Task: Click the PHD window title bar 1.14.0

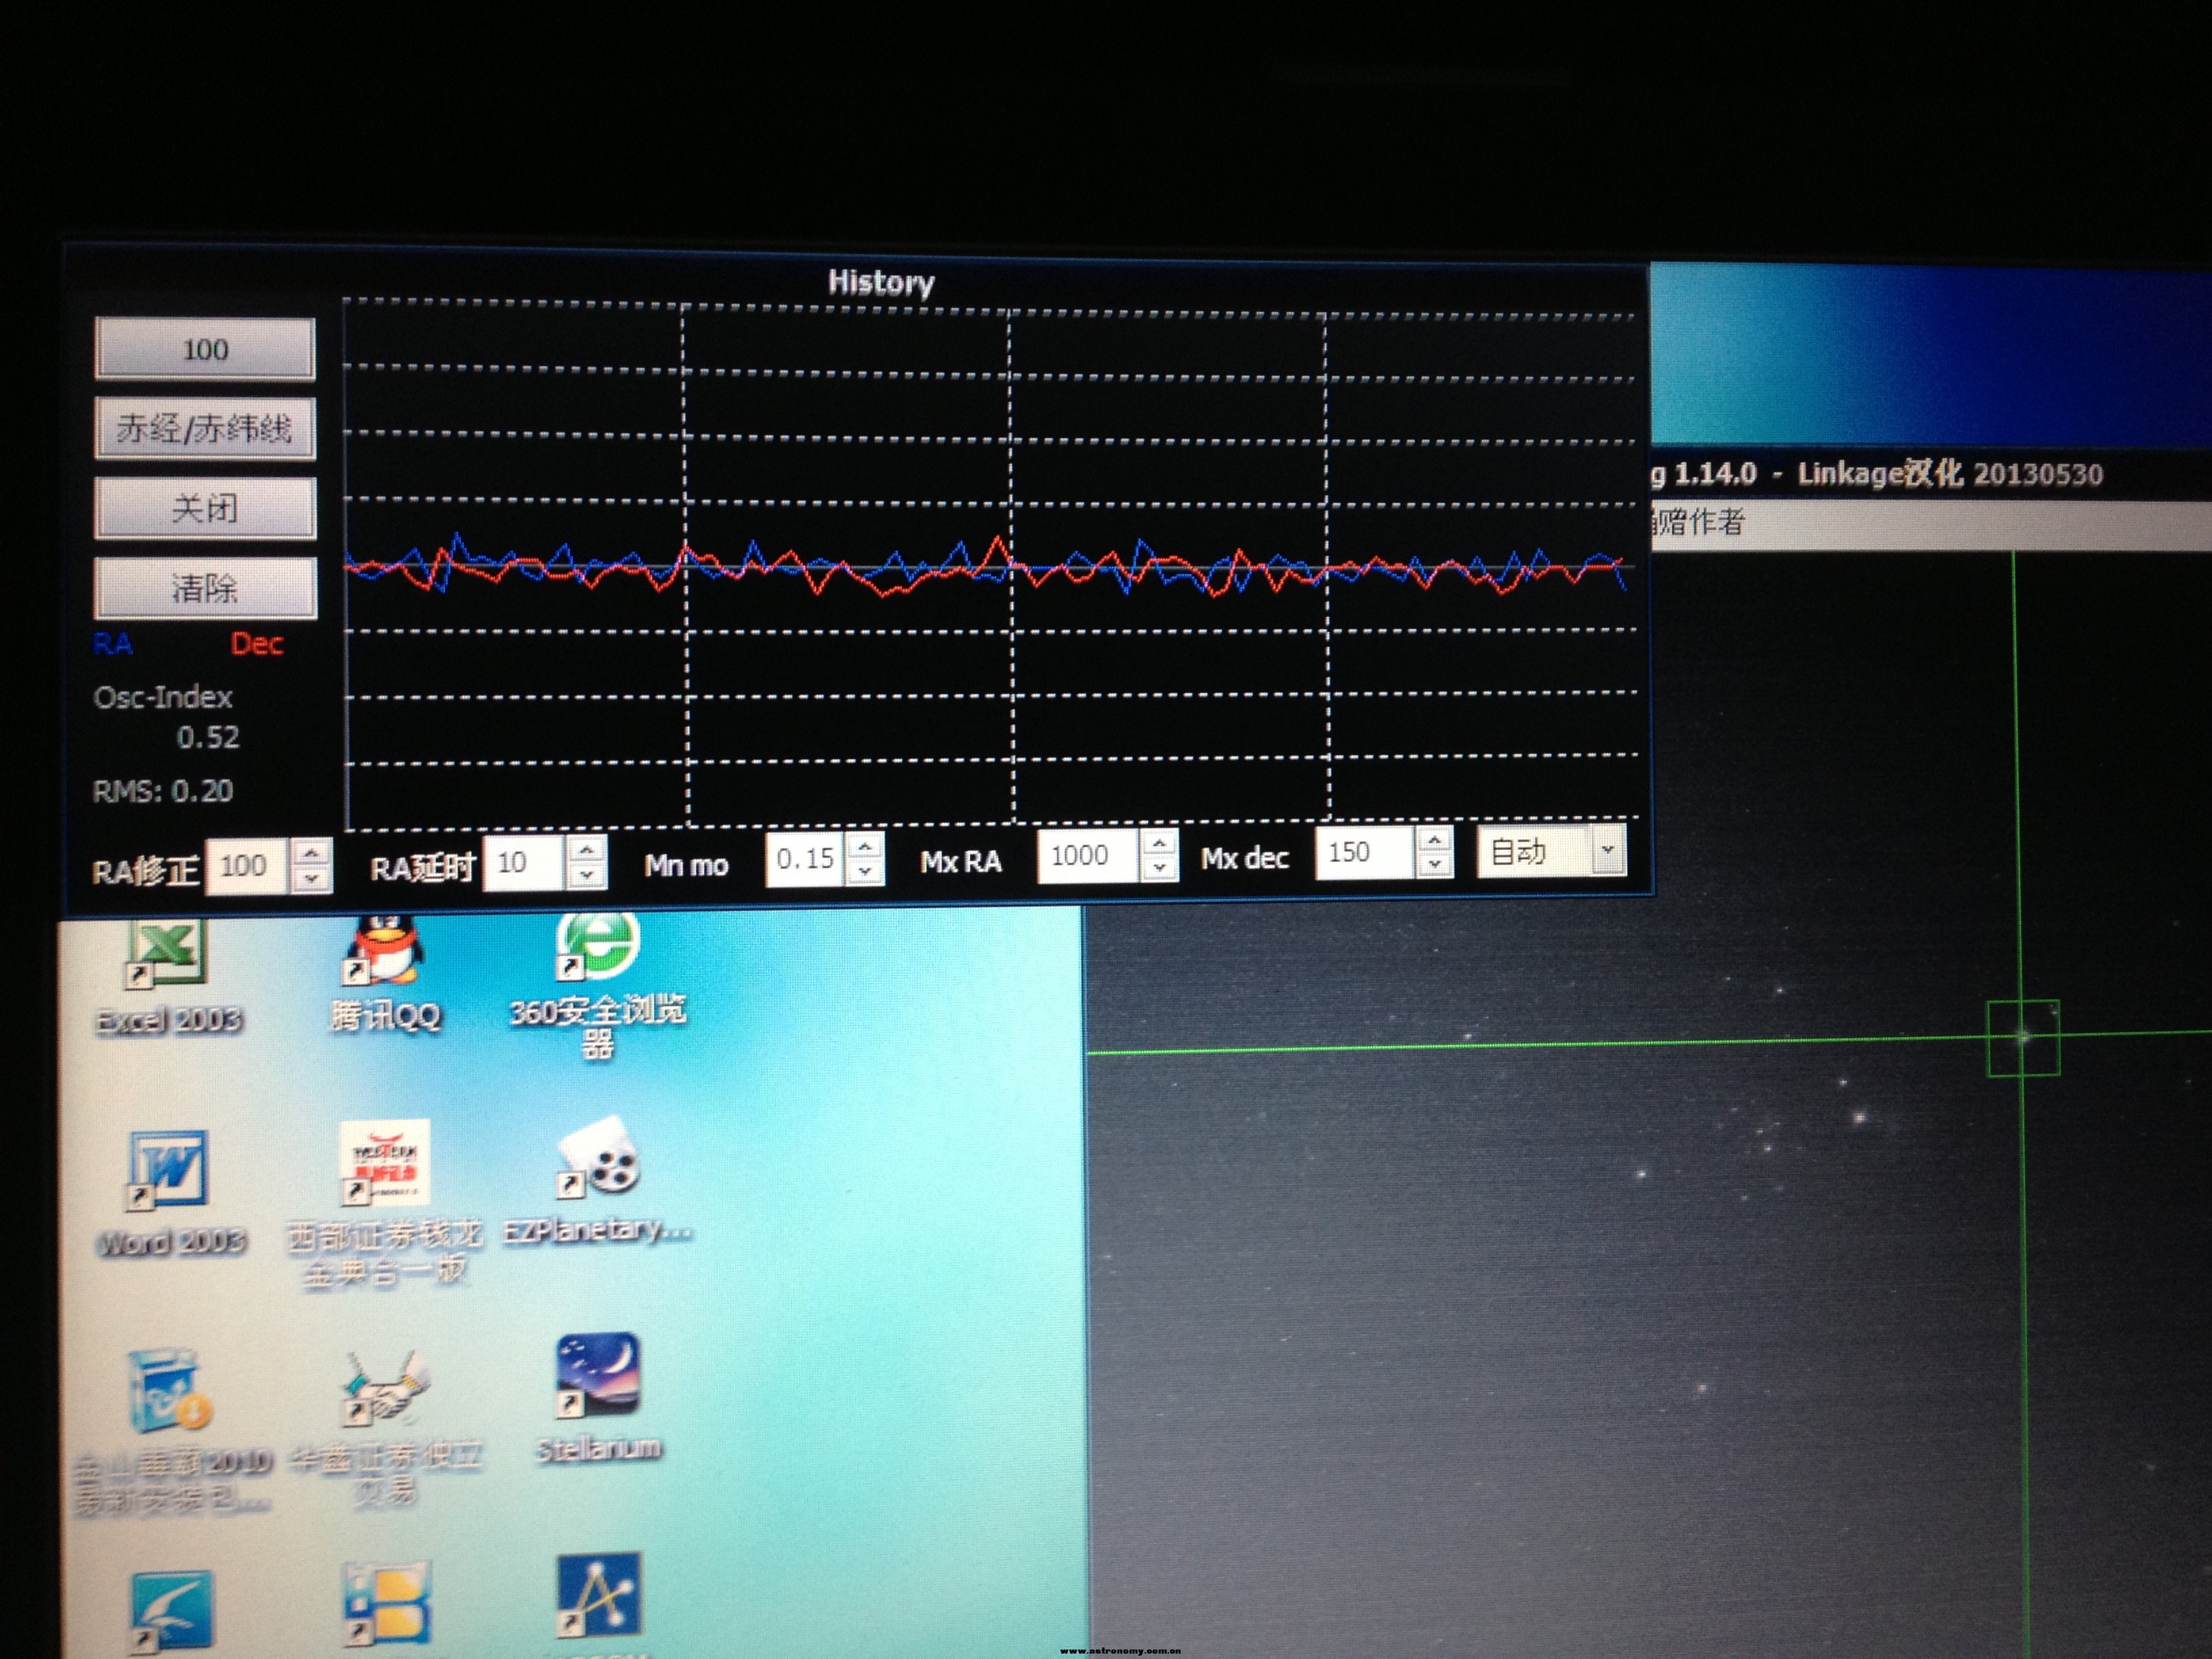Action: tap(1930, 473)
